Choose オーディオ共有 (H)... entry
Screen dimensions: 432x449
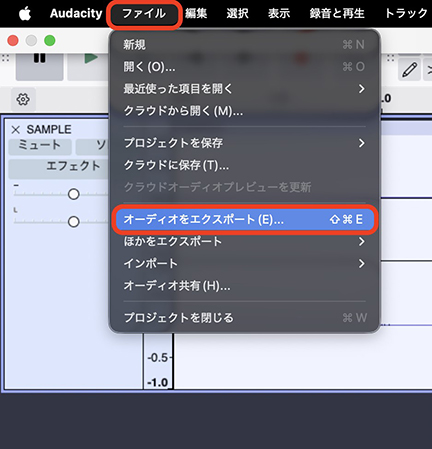click(x=245, y=286)
